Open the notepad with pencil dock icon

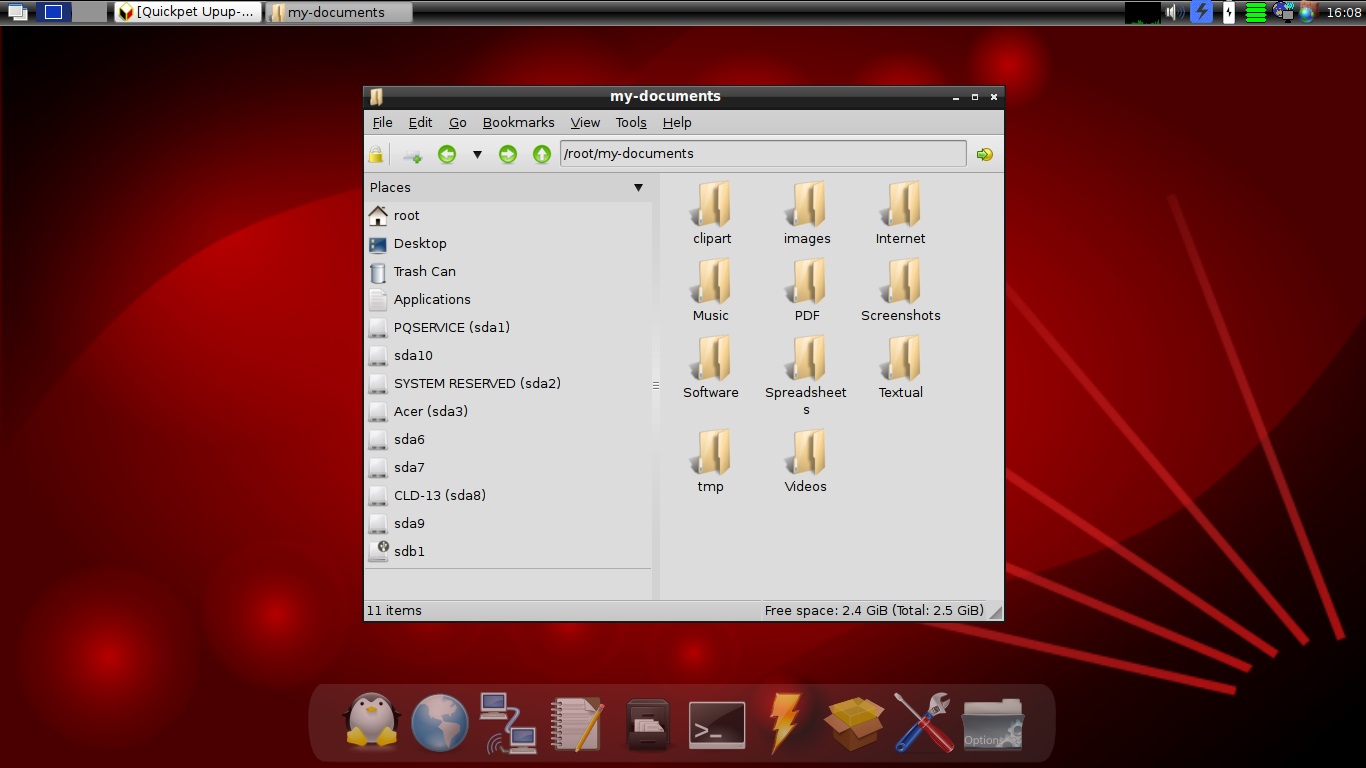pyautogui.click(x=578, y=723)
